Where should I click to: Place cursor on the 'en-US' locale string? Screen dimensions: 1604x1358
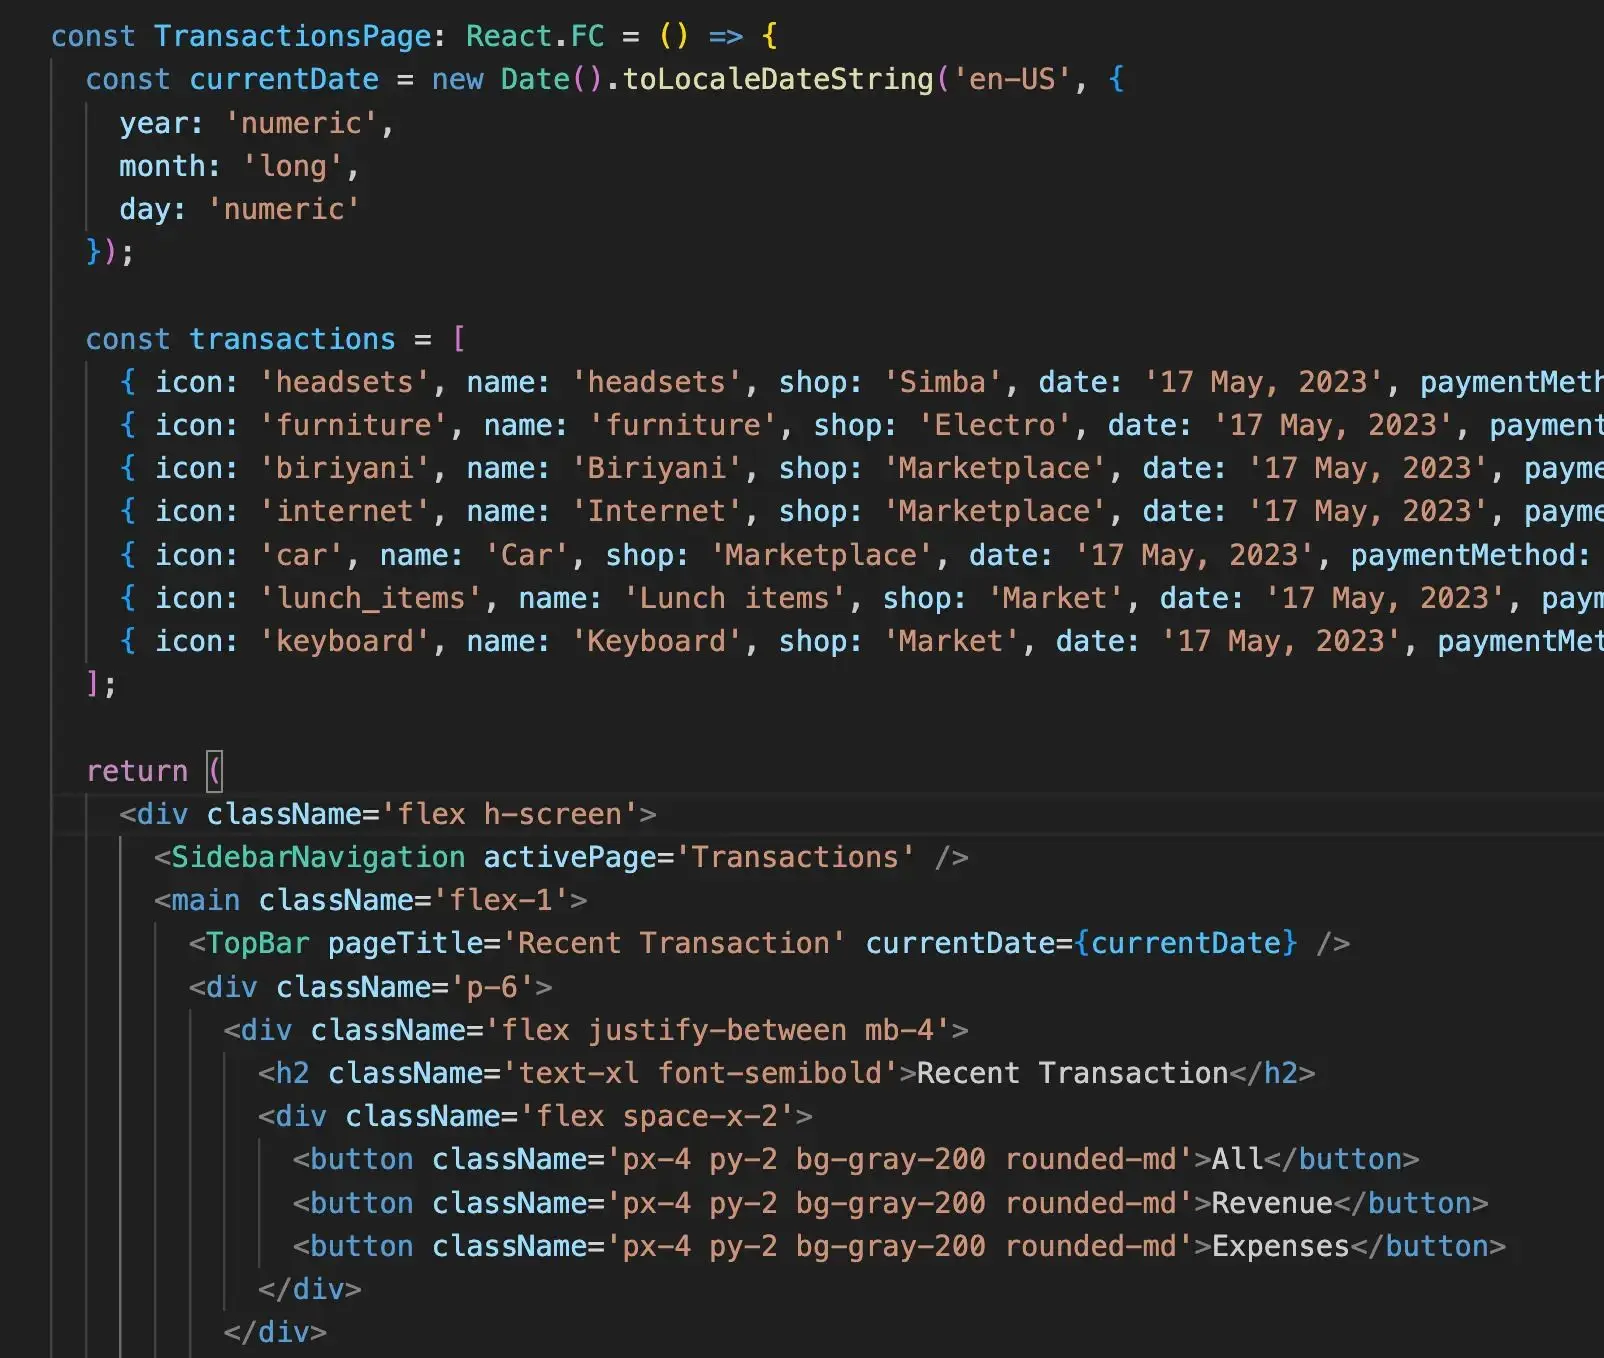(x=1012, y=79)
